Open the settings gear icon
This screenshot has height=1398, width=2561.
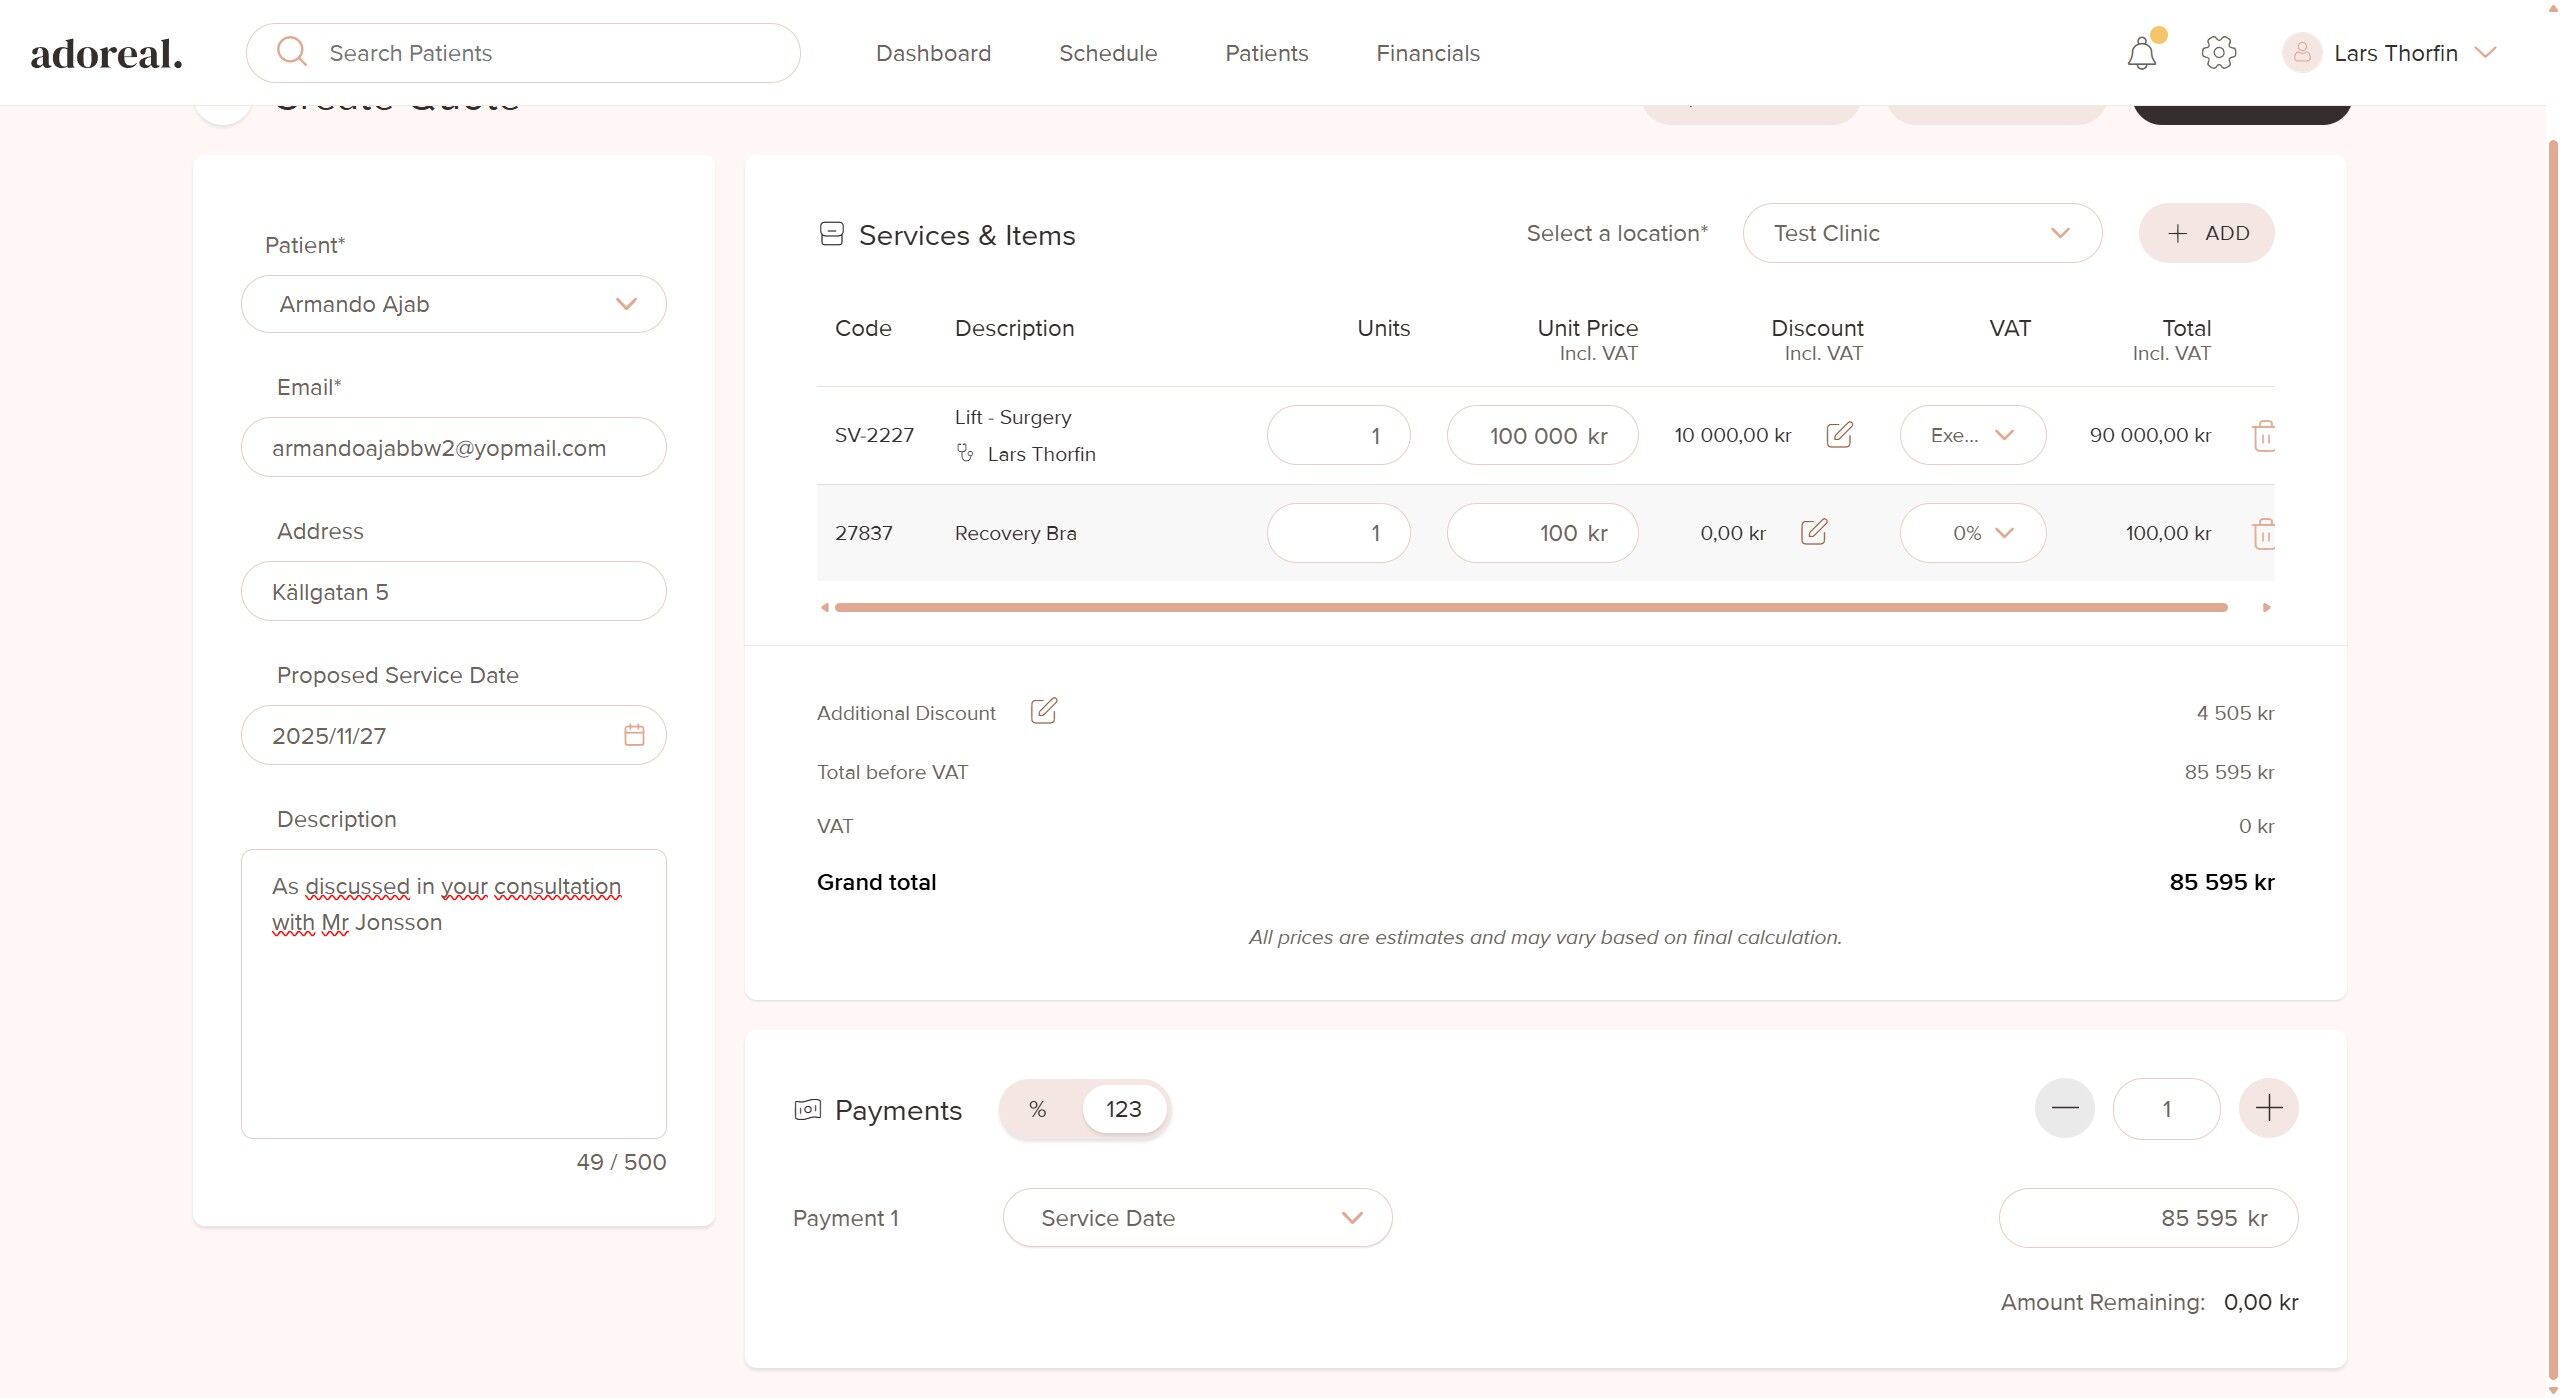pyautogui.click(x=2218, y=53)
